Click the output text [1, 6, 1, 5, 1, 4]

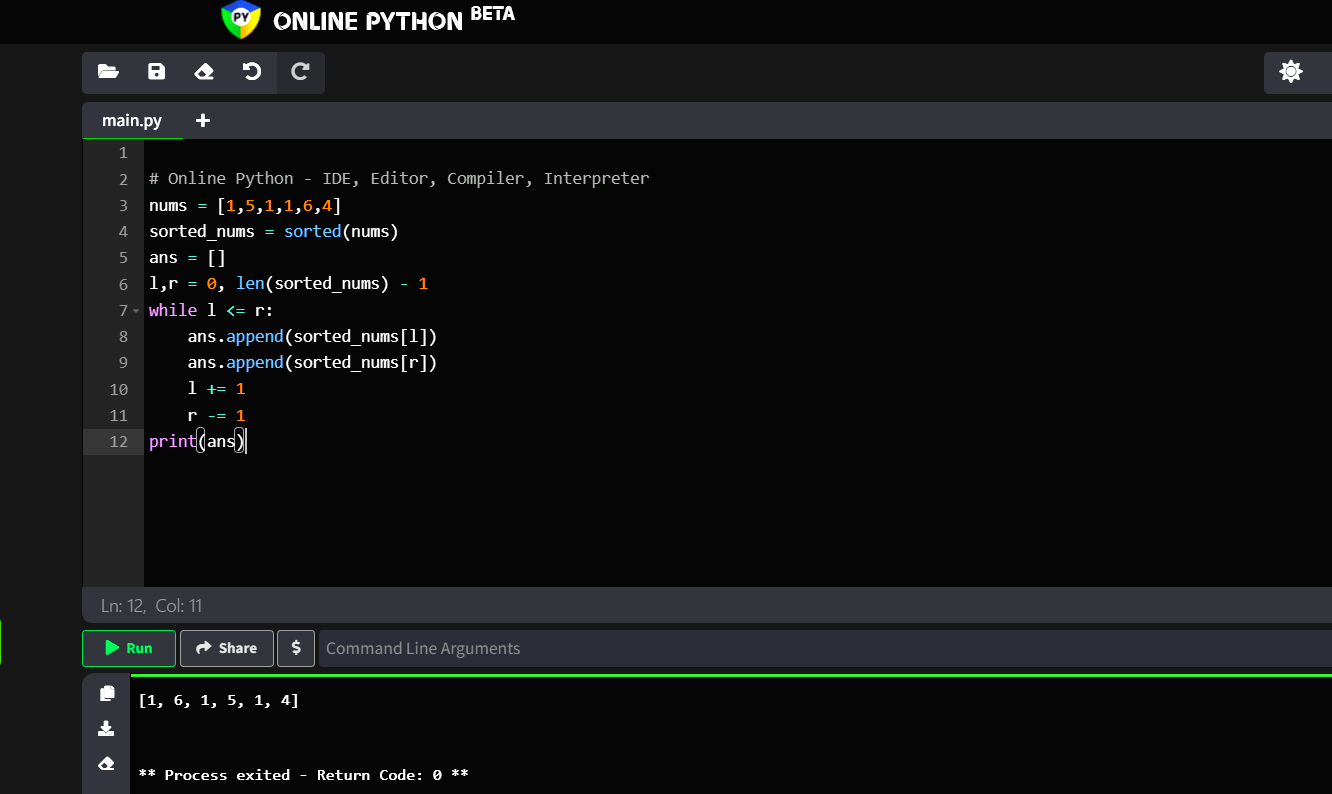(218, 700)
